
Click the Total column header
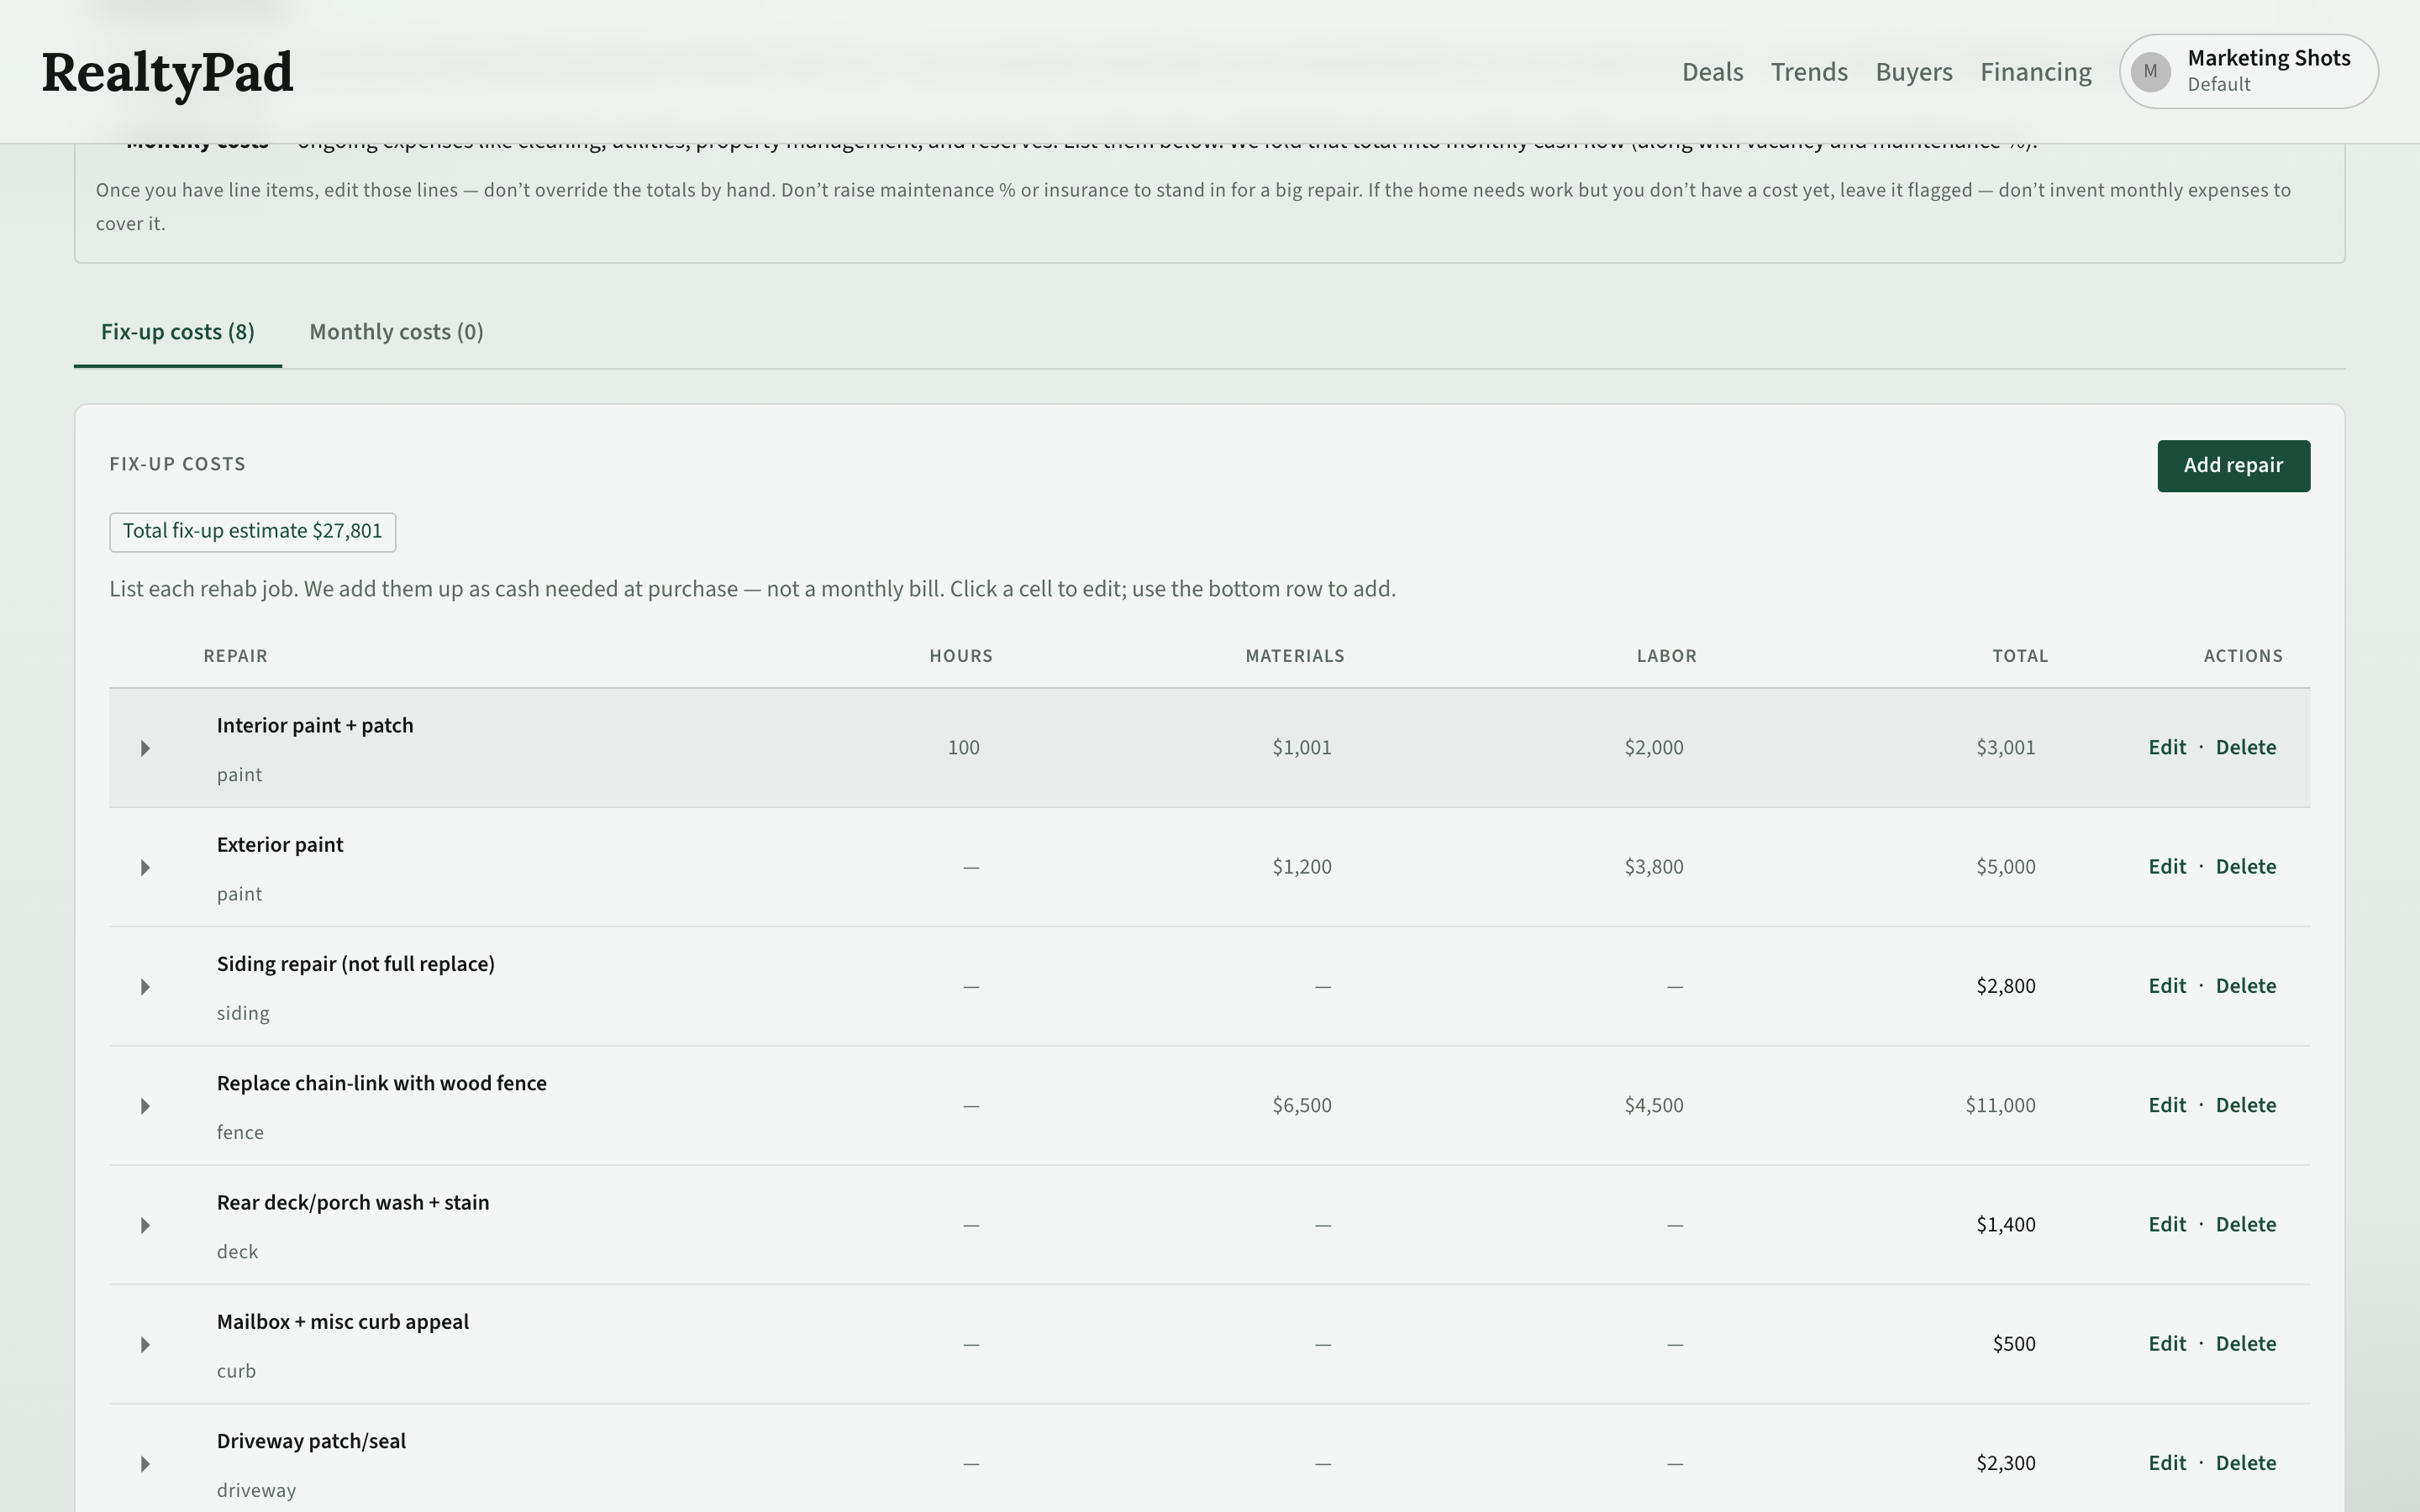click(2020, 656)
